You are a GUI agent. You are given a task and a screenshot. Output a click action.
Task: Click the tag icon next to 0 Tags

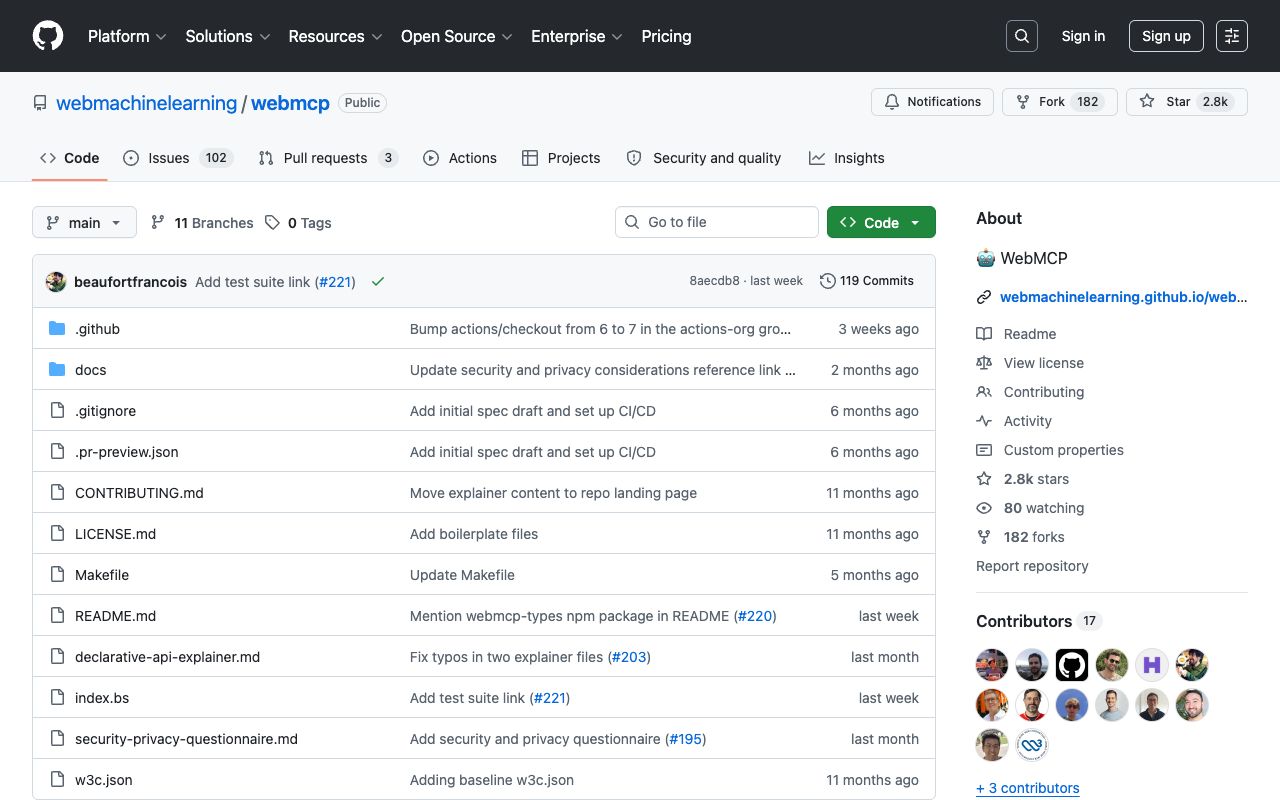coord(272,223)
